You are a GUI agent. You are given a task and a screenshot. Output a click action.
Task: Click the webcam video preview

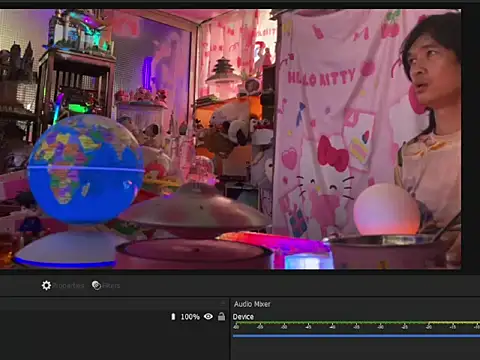coord(230,139)
